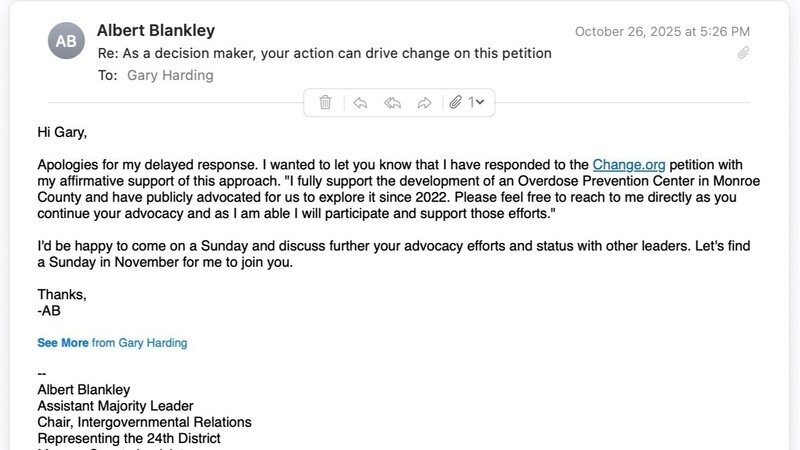This screenshot has height=450, width=800.
Task: Click See More from Gary Harding
Action: point(63,343)
